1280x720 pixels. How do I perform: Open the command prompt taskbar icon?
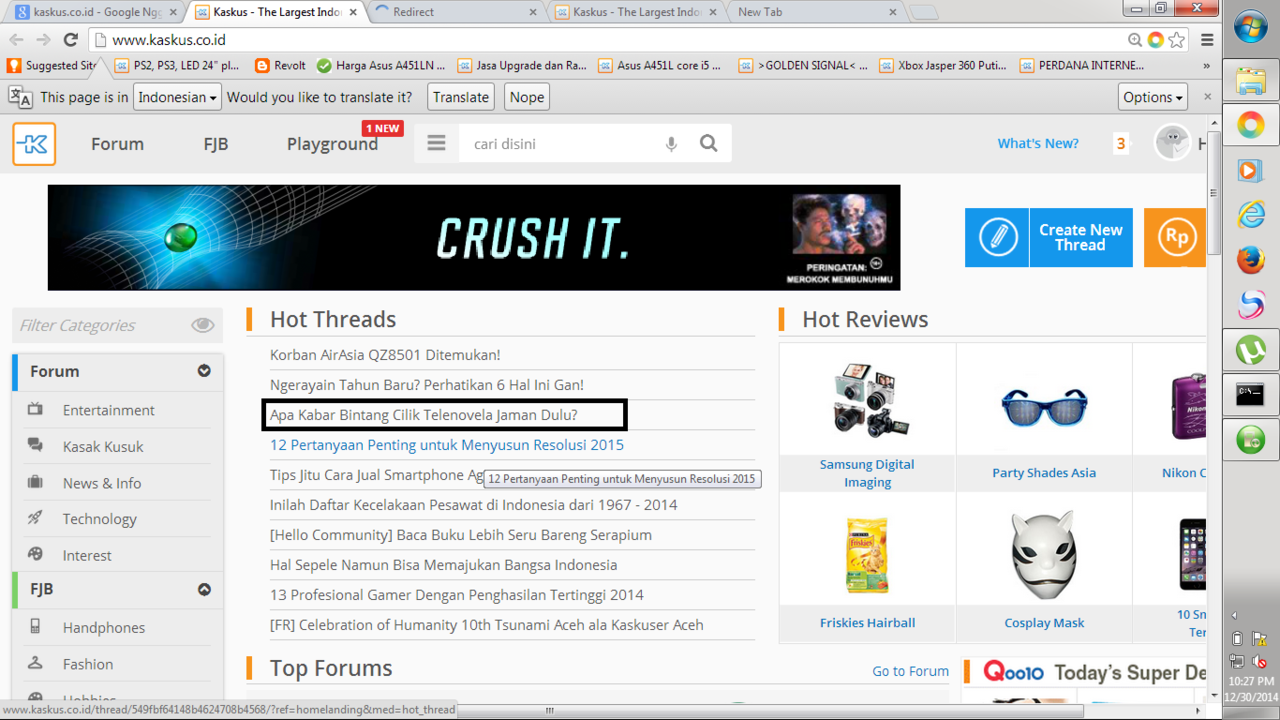point(1250,394)
